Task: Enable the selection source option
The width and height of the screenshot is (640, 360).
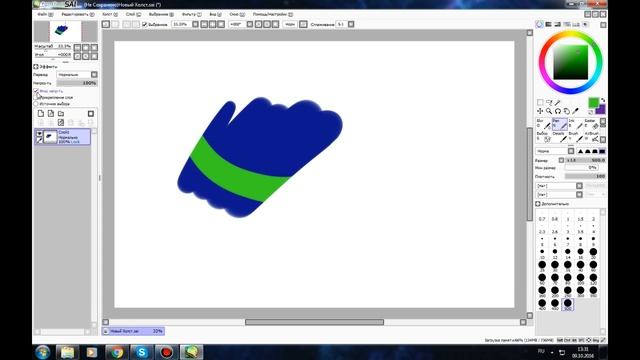Action: (x=36, y=104)
